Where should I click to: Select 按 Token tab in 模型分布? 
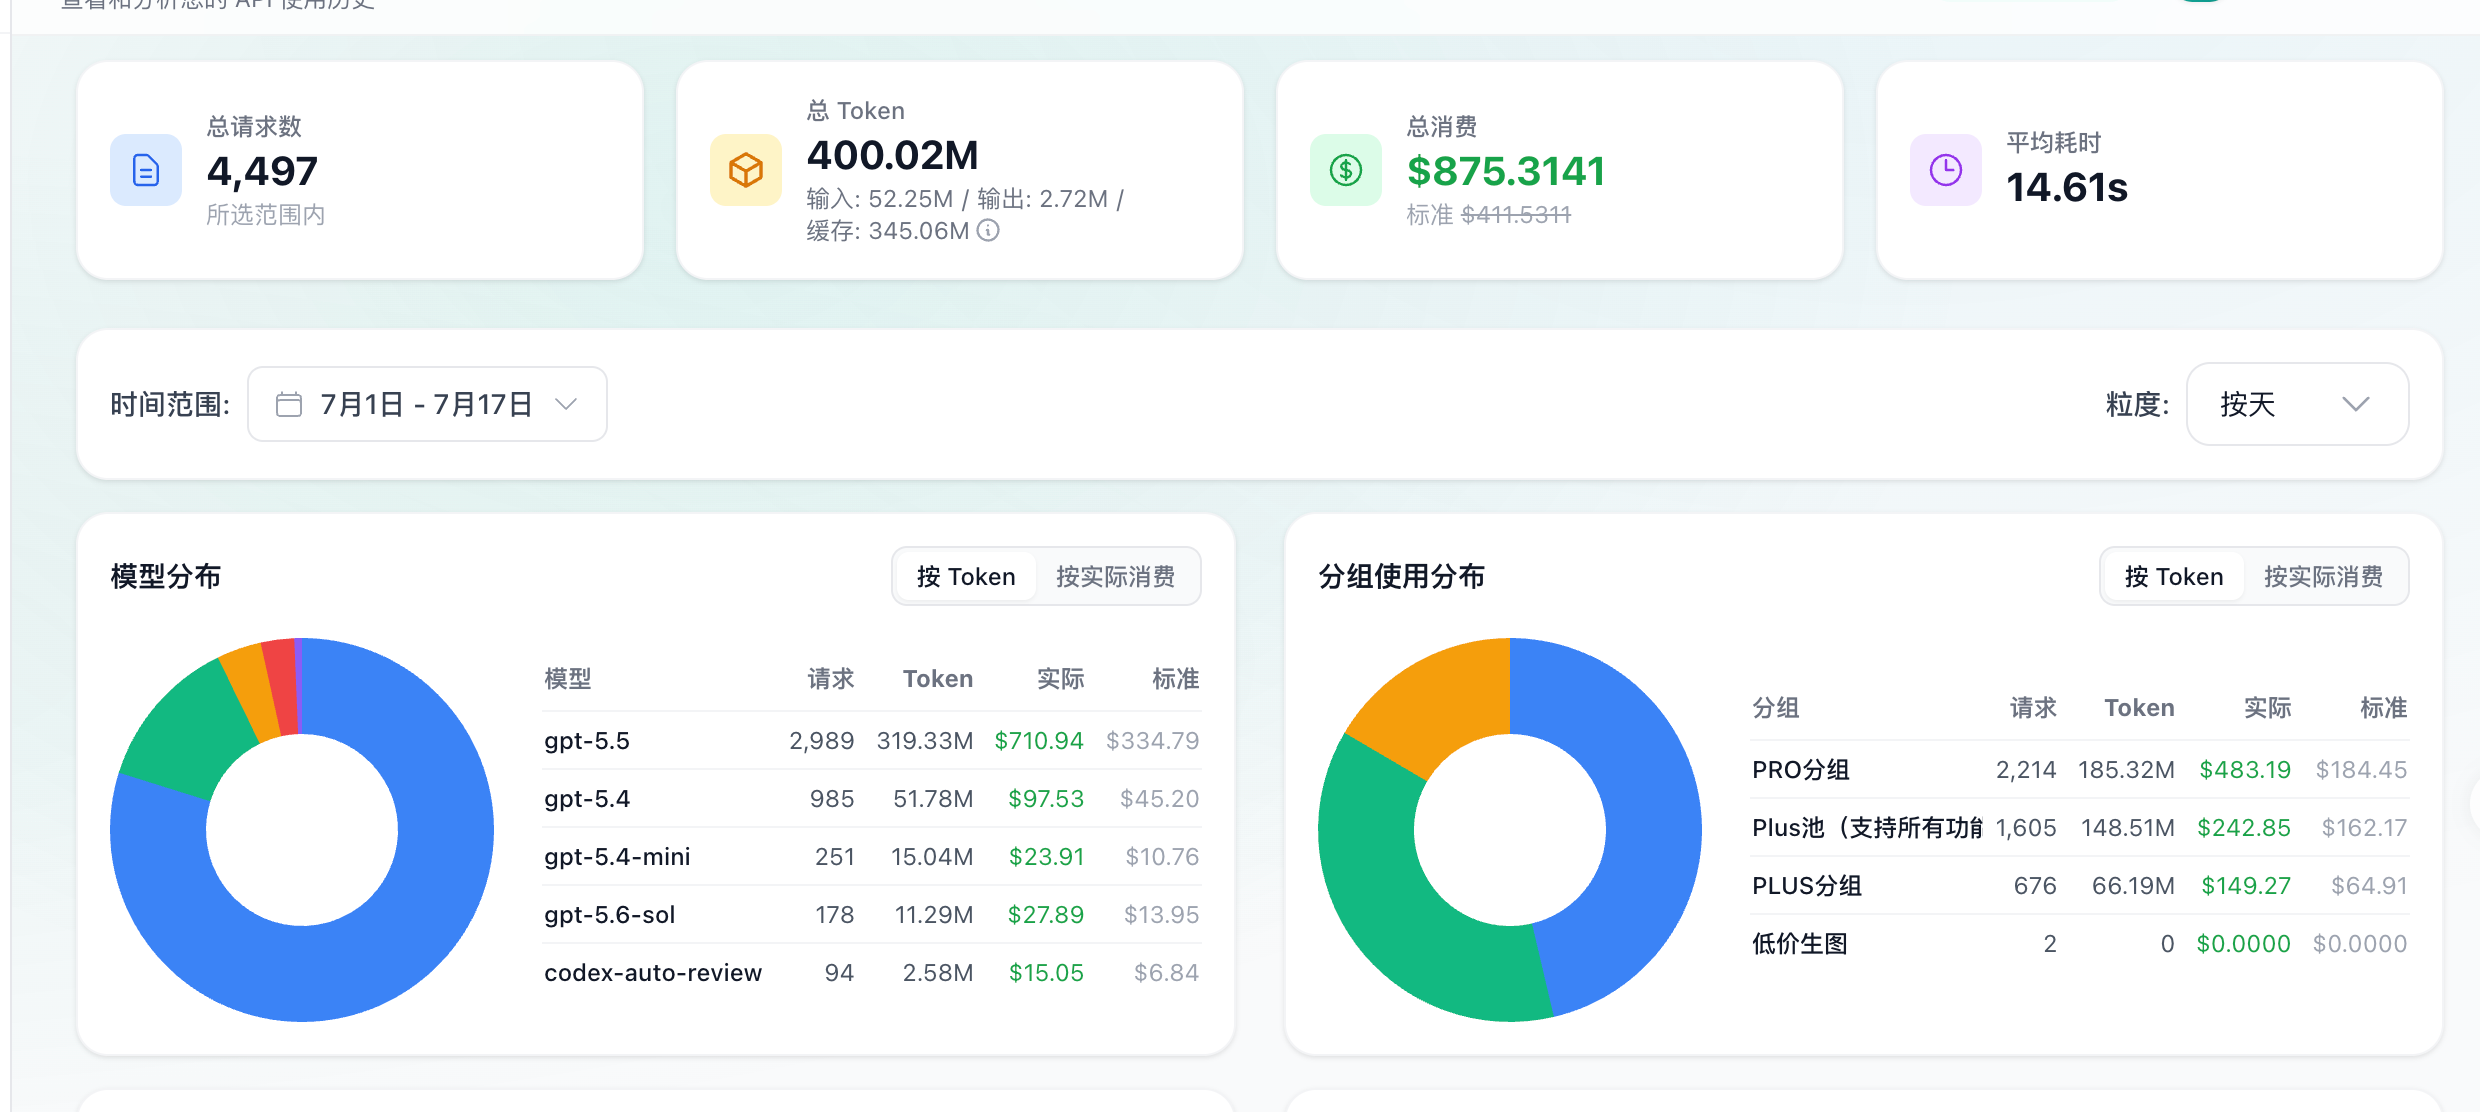pos(966,576)
